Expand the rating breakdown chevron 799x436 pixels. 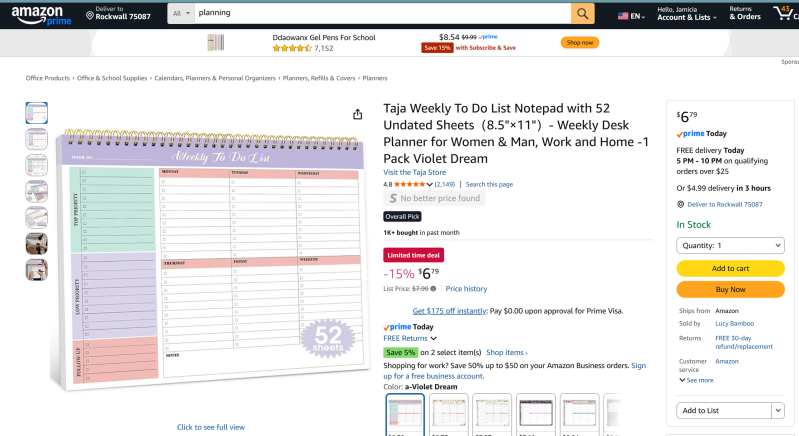coord(430,184)
